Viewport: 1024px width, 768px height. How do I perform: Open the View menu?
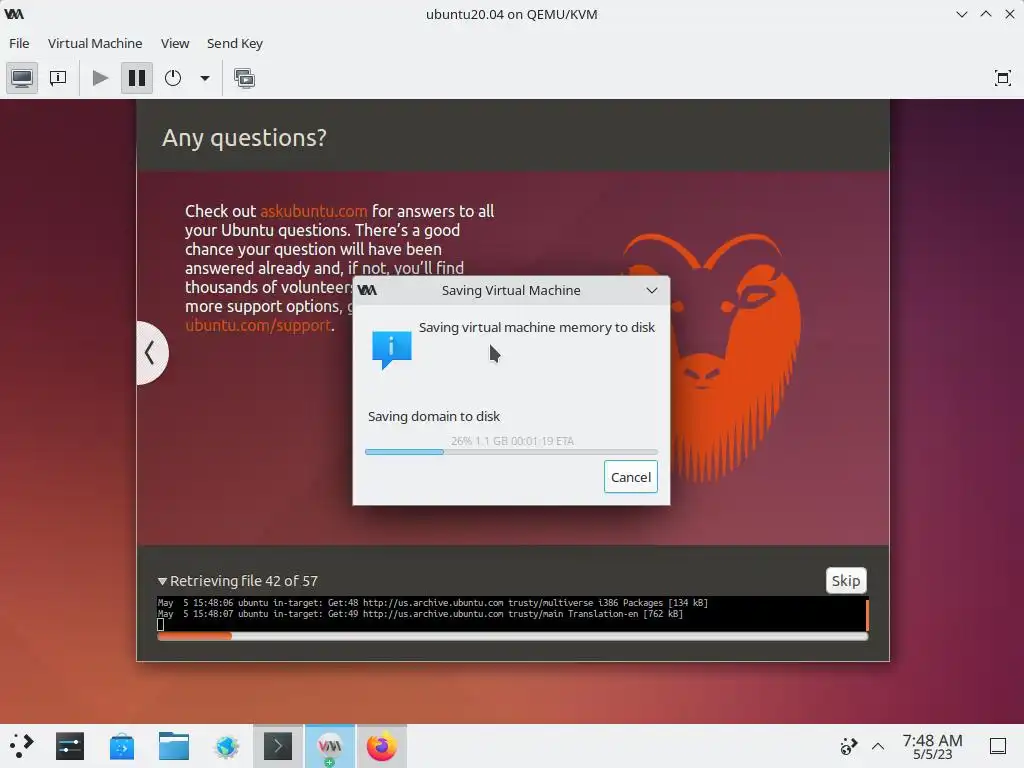point(175,43)
